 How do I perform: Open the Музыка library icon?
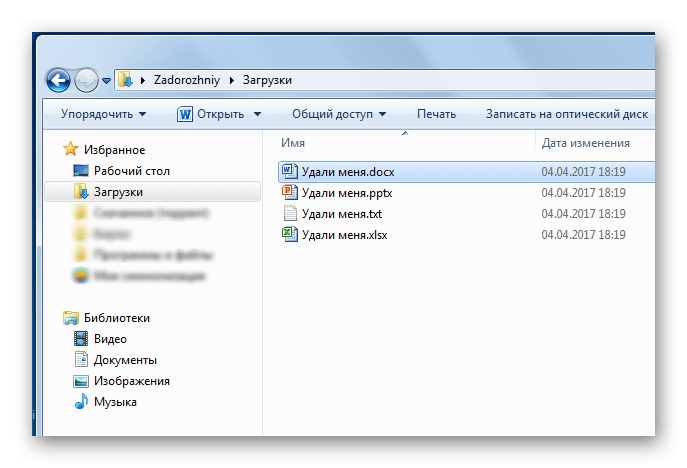(81, 401)
